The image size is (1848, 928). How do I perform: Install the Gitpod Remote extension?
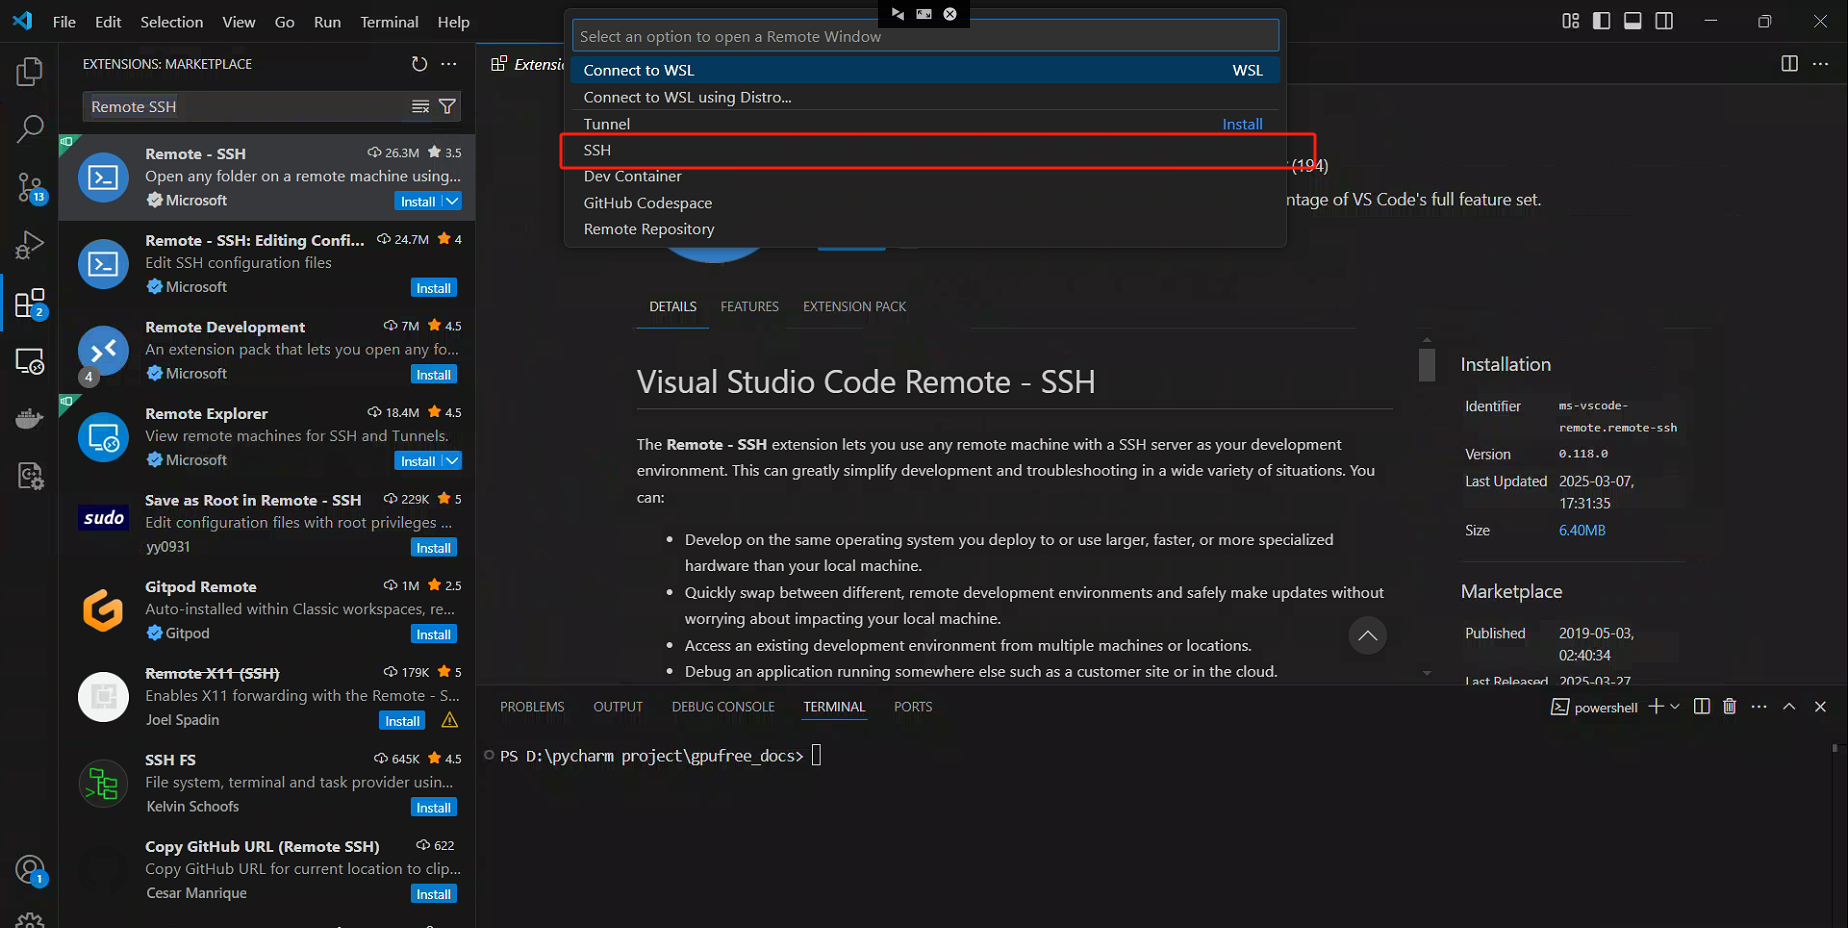click(434, 635)
